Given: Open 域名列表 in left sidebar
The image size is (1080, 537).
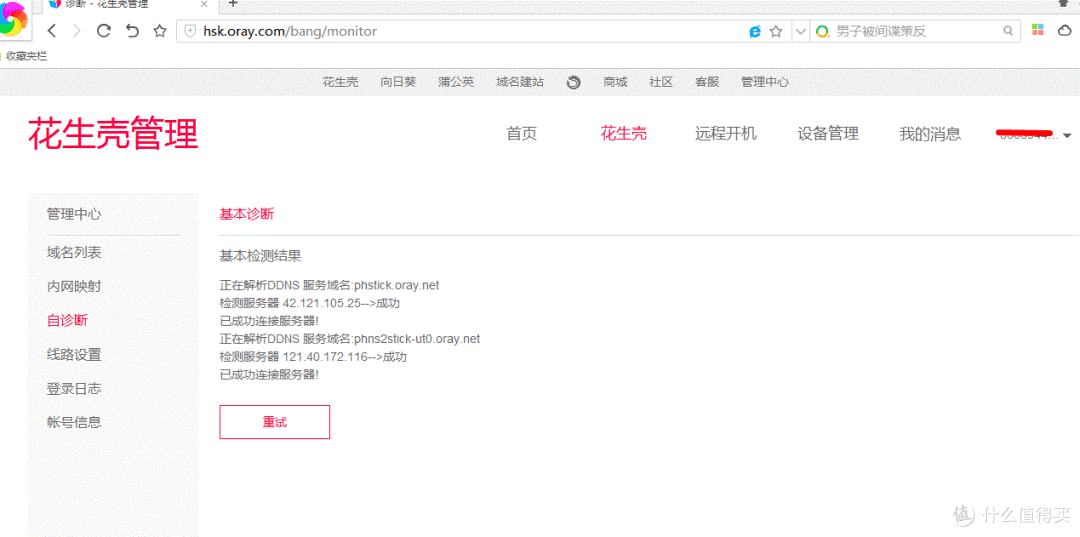Looking at the screenshot, I should point(74,253).
